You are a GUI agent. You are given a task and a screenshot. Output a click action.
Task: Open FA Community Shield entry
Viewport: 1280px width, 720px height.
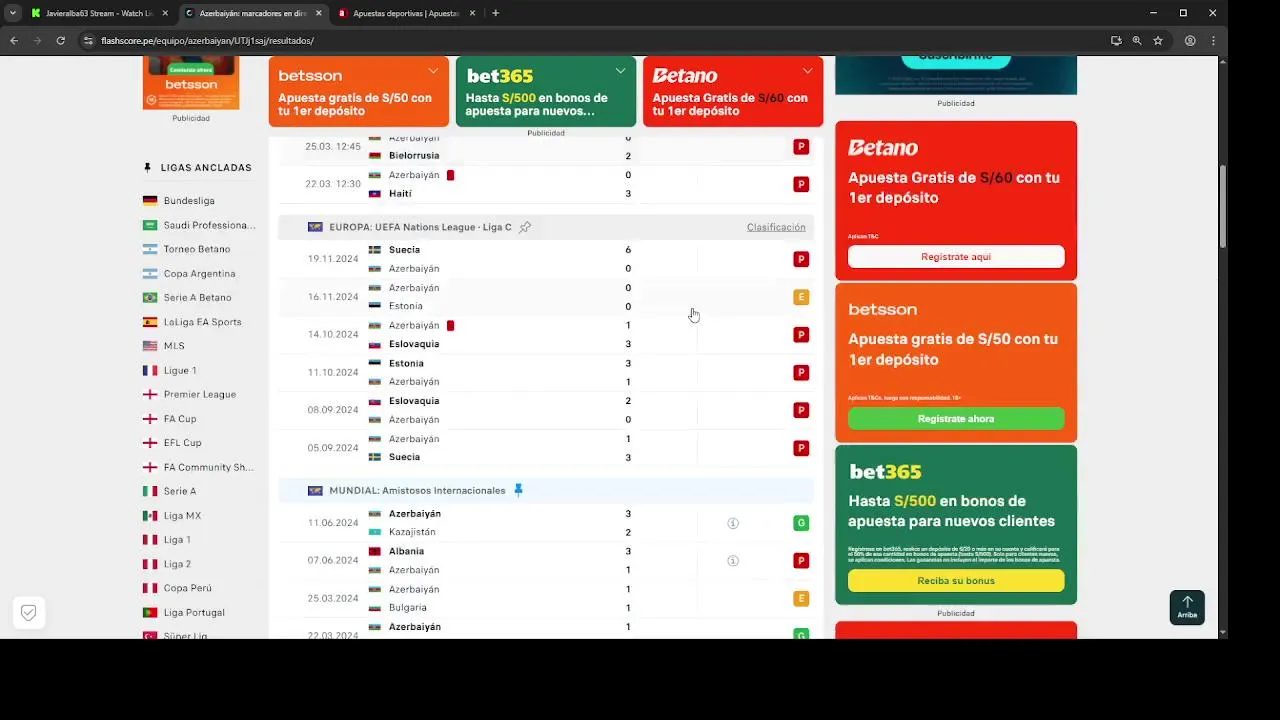pyautogui.click(x=209, y=467)
